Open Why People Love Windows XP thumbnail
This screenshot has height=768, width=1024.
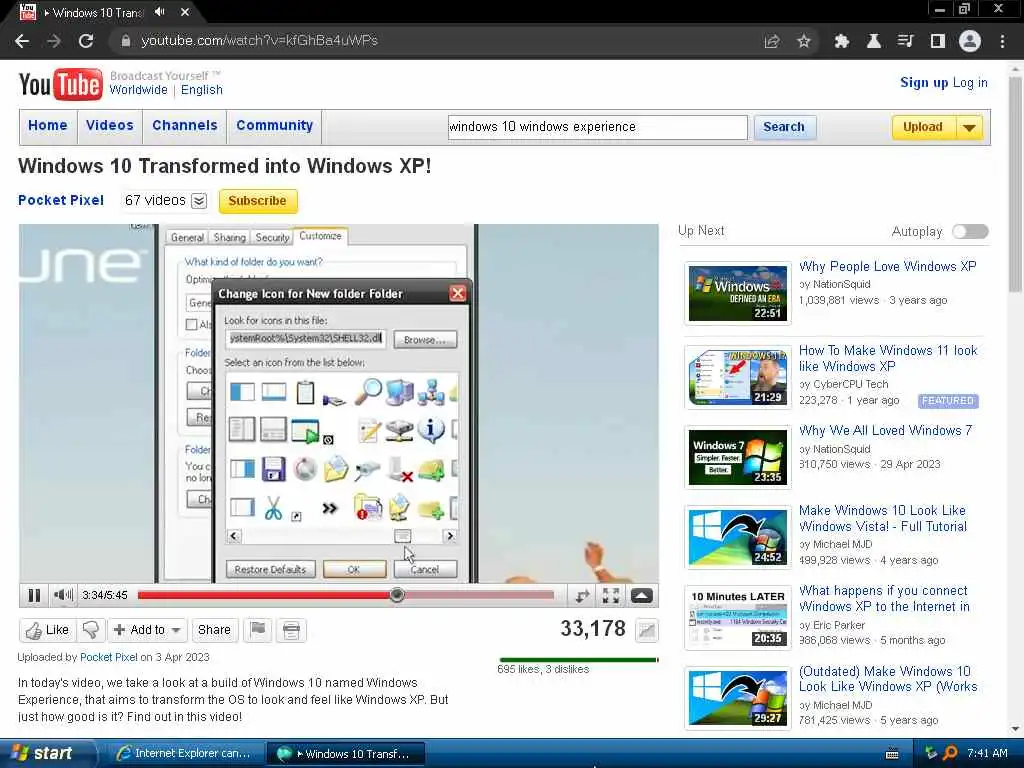(738, 293)
